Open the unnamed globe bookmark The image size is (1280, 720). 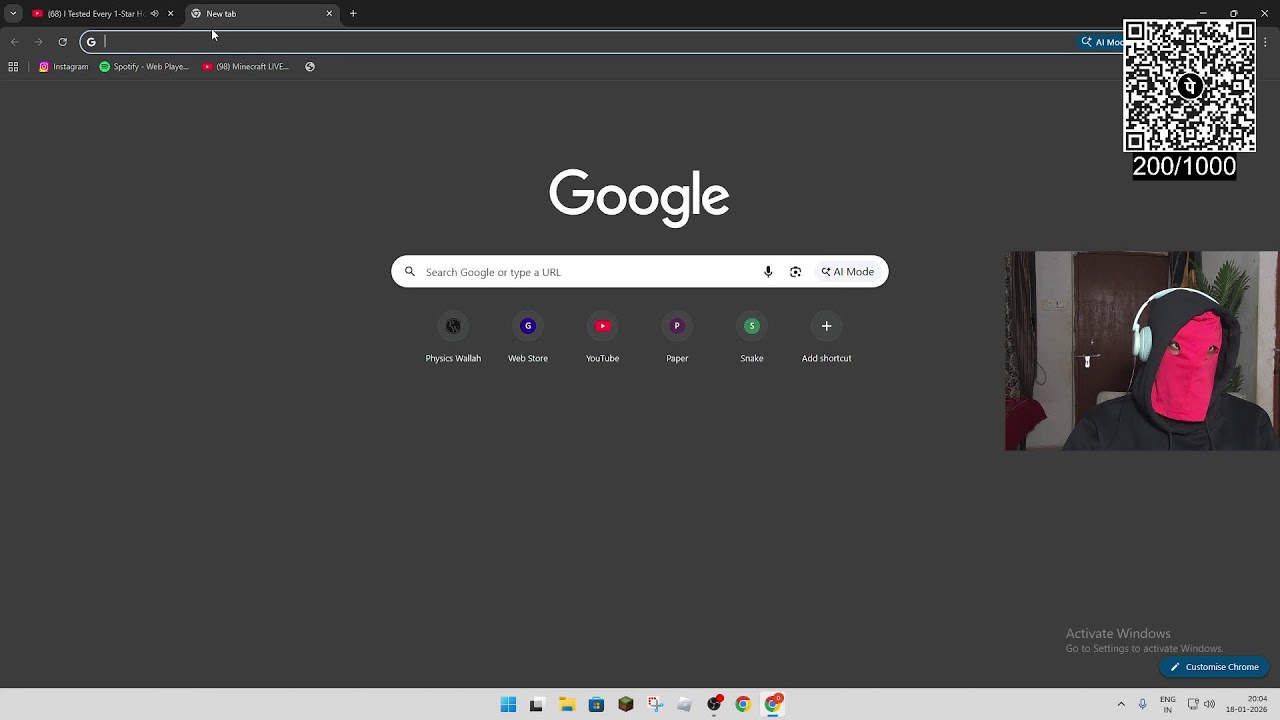310,67
